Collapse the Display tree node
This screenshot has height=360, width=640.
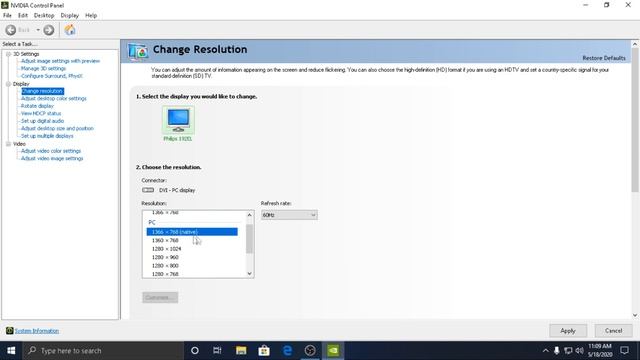[8, 84]
